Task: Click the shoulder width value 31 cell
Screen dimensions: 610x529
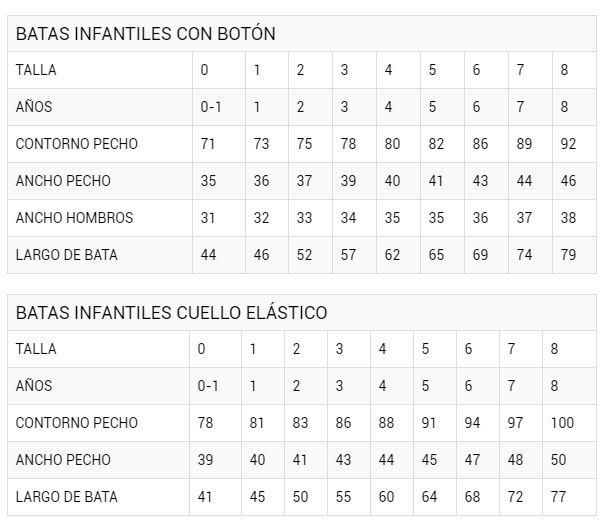Action: point(208,218)
